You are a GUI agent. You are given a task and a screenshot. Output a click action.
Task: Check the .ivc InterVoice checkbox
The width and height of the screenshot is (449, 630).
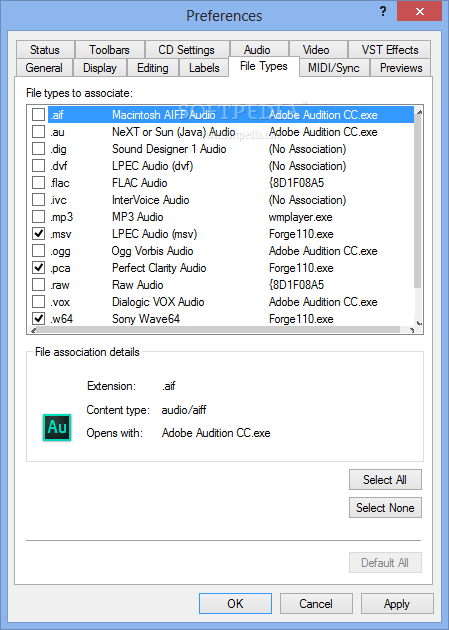coord(39,200)
